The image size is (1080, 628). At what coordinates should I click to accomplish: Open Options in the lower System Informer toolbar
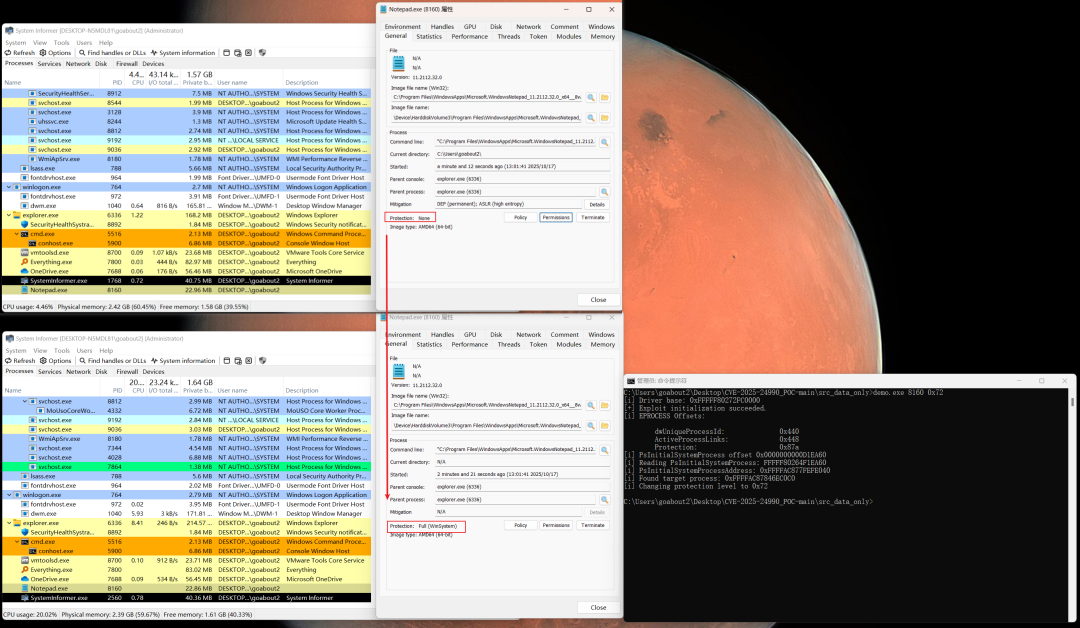57,361
